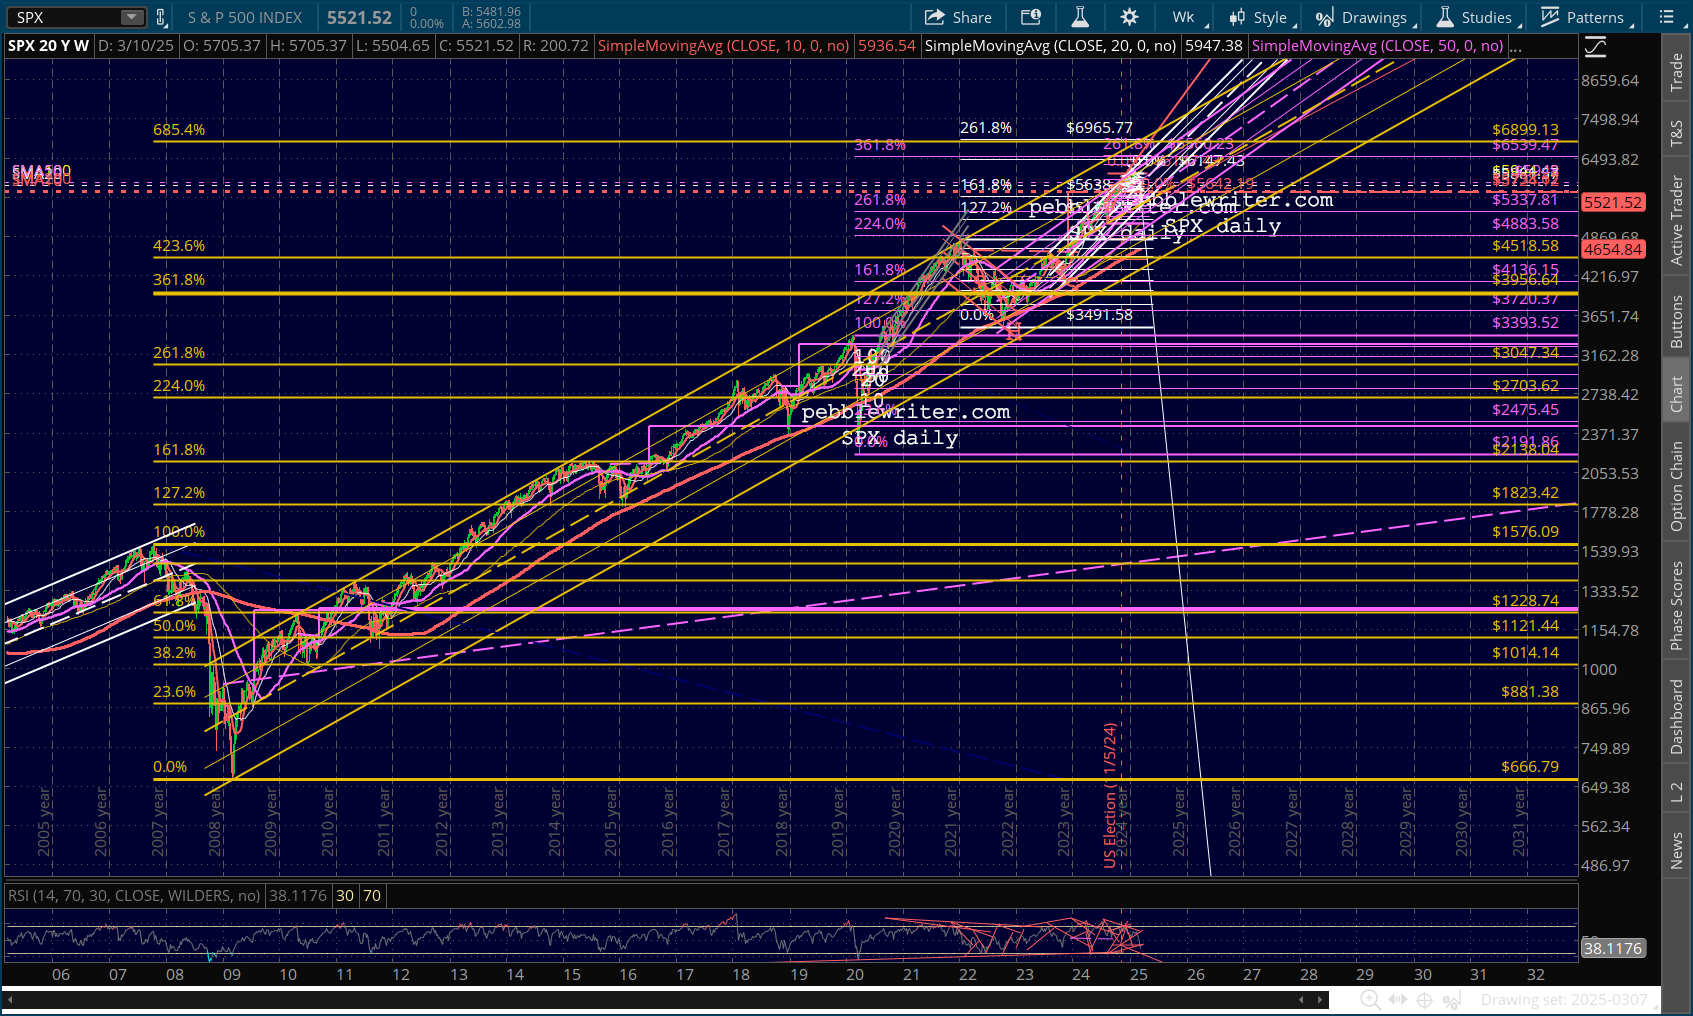This screenshot has width=1693, height=1016.
Task: Click the expand horizontal arrows icon
Action: pos(1398,999)
